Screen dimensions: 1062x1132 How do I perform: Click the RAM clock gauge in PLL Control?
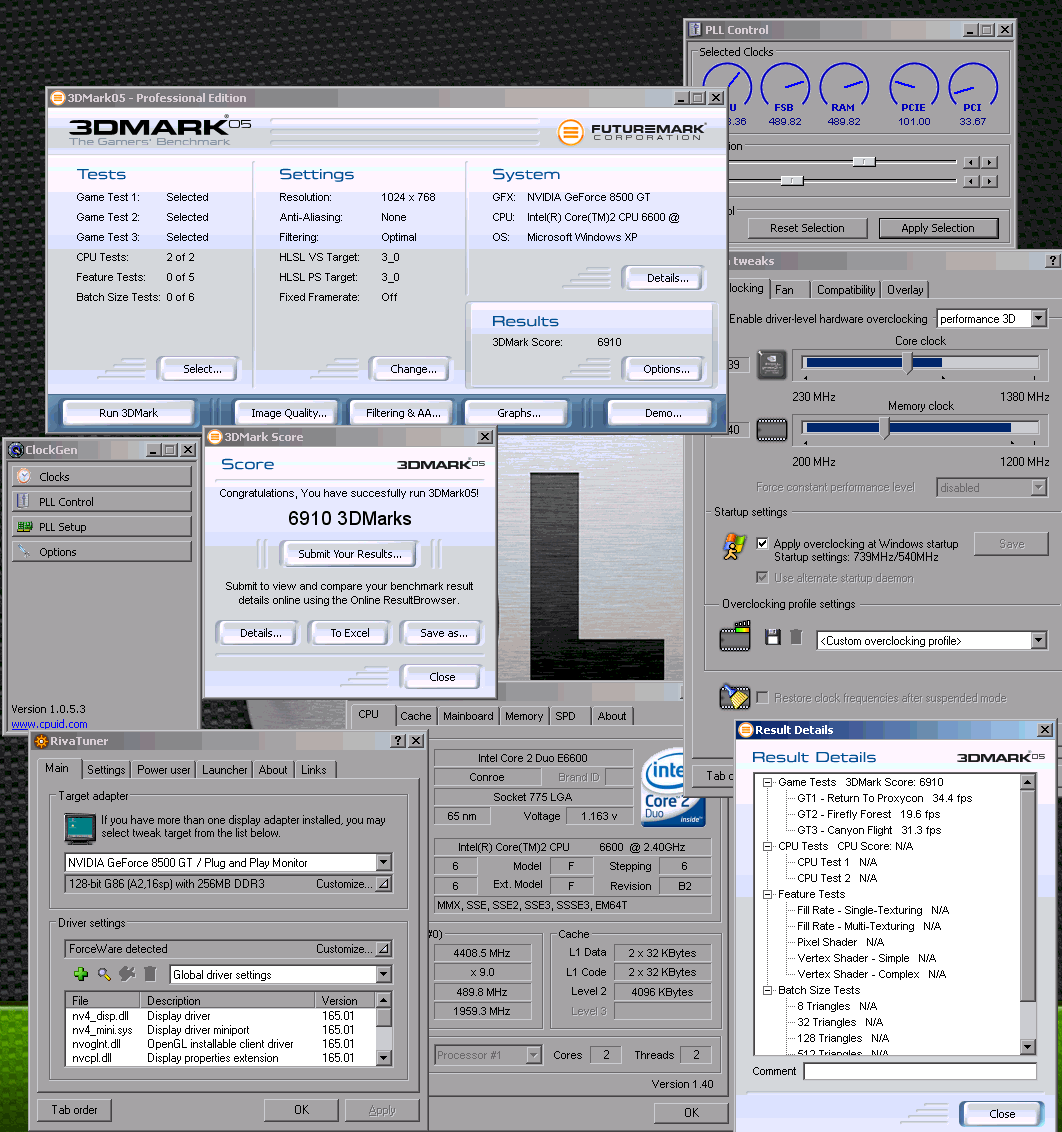pyautogui.click(x=844, y=87)
